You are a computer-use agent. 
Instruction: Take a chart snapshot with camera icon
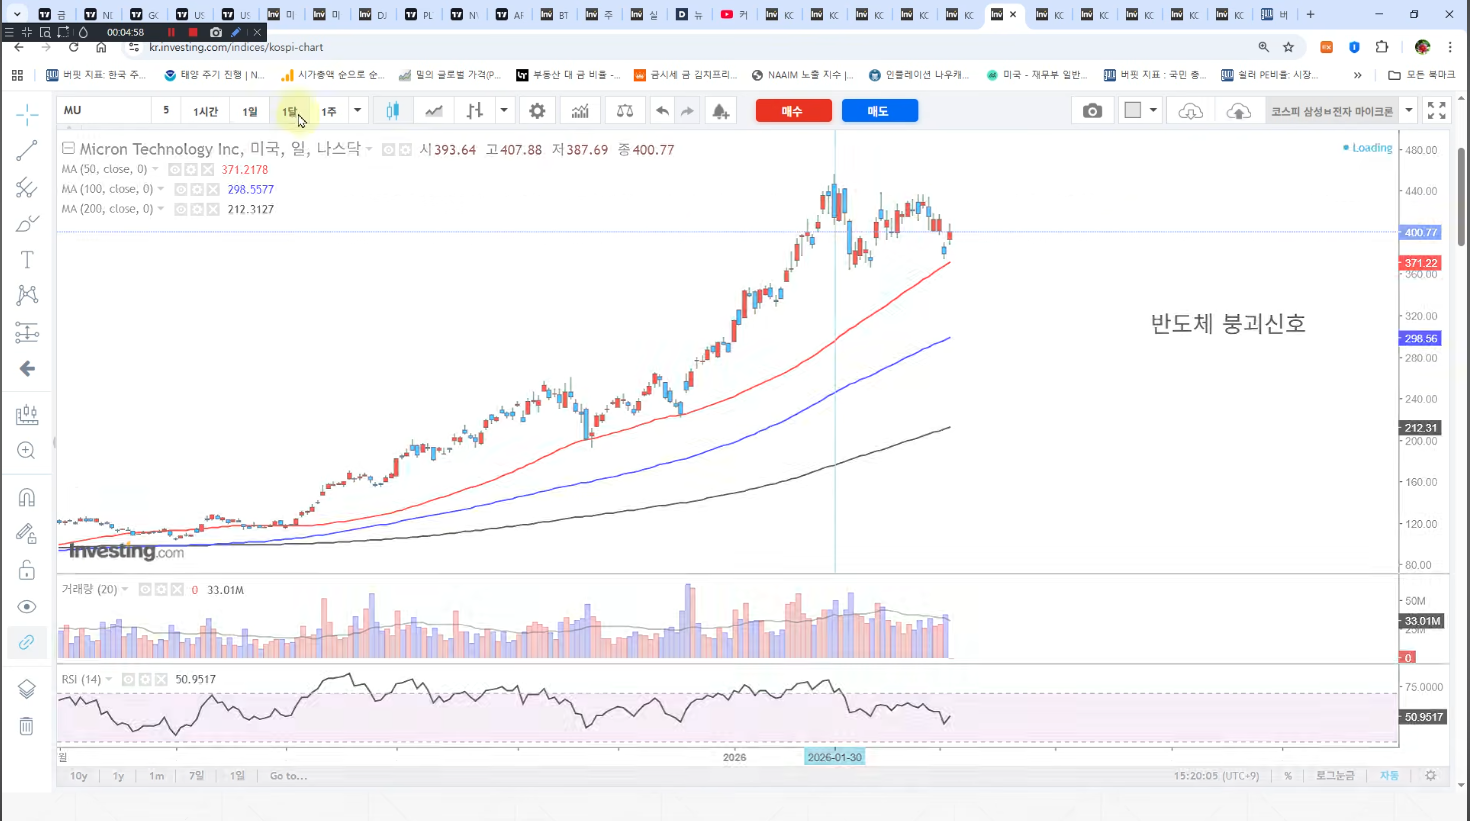click(1092, 111)
